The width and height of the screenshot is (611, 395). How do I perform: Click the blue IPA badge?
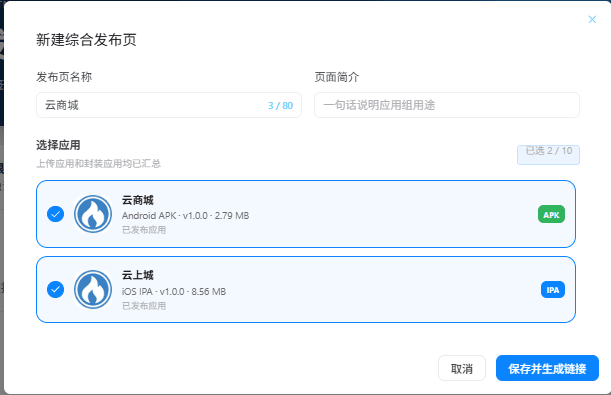(x=553, y=290)
